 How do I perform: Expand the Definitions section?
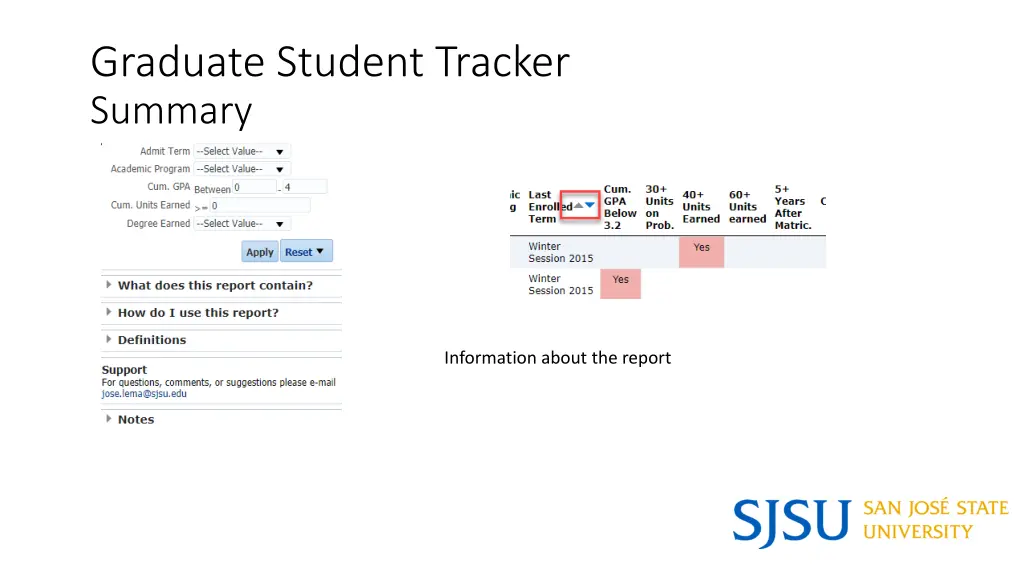click(152, 340)
